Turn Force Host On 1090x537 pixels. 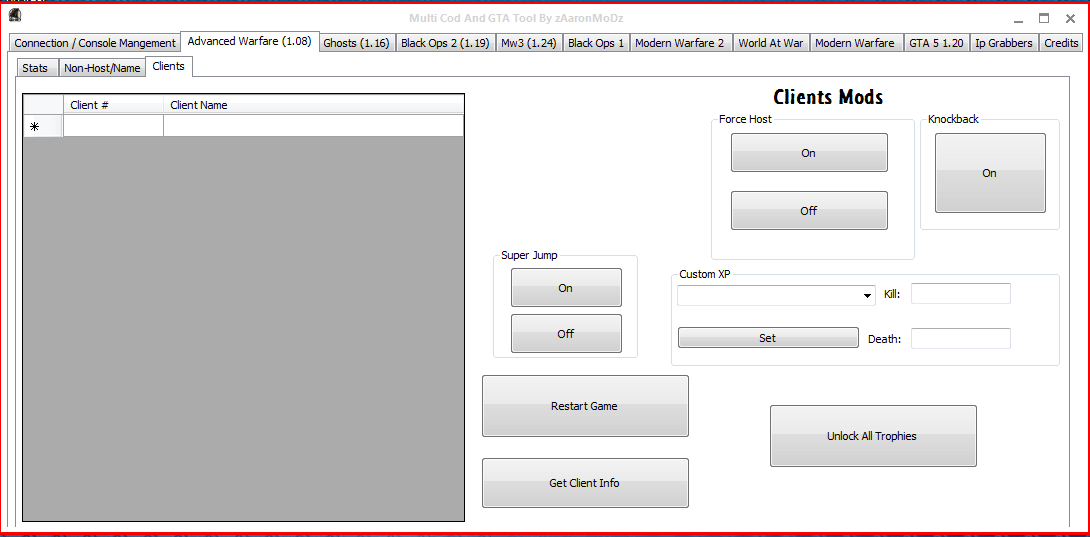click(809, 152)
